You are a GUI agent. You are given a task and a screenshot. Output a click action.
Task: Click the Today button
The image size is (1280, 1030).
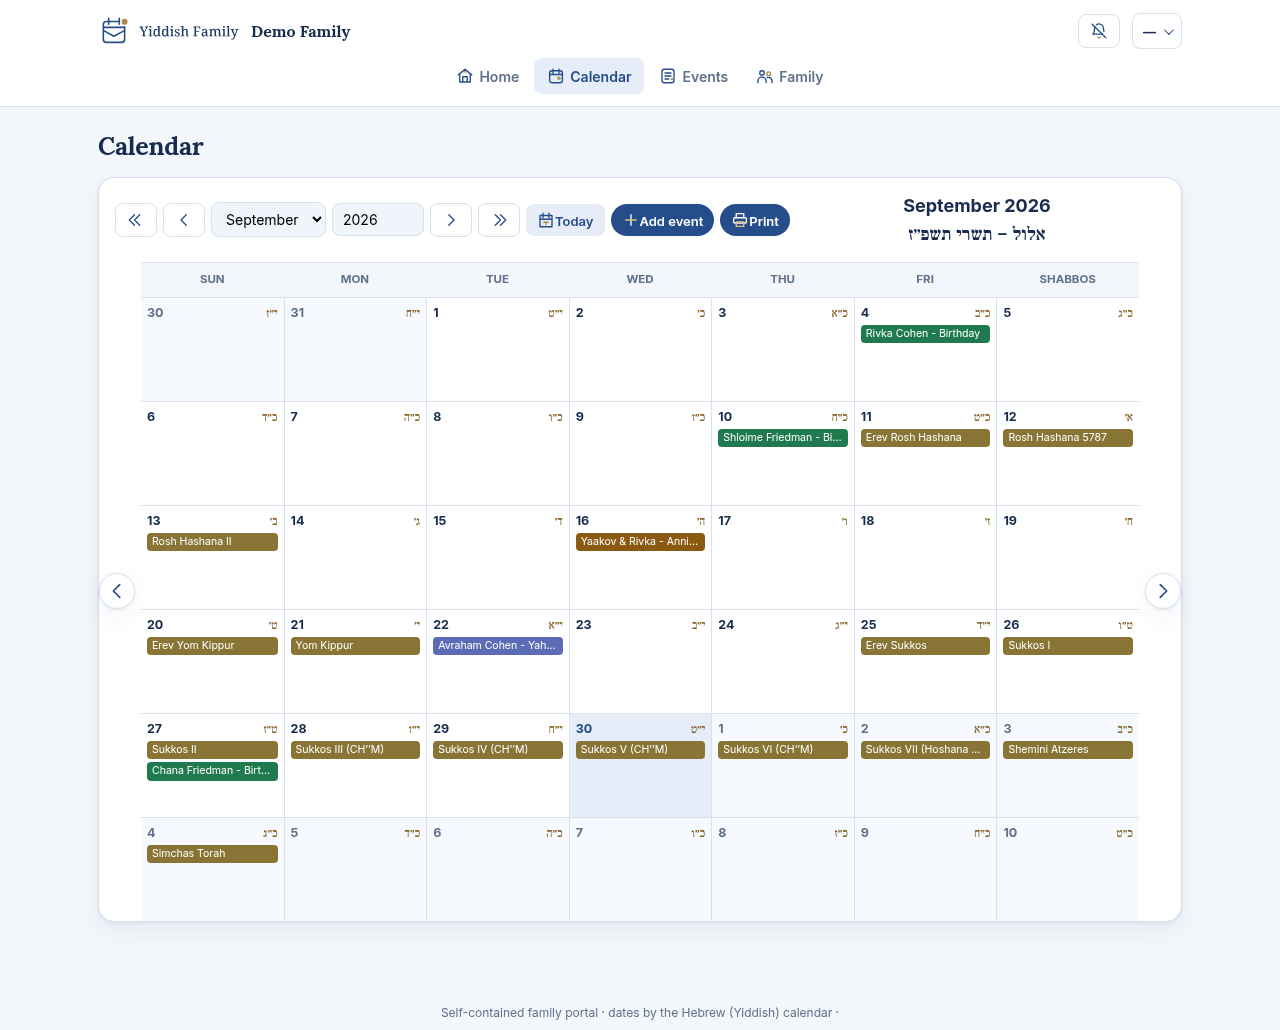pyautogui.click(x=566, y=220)
